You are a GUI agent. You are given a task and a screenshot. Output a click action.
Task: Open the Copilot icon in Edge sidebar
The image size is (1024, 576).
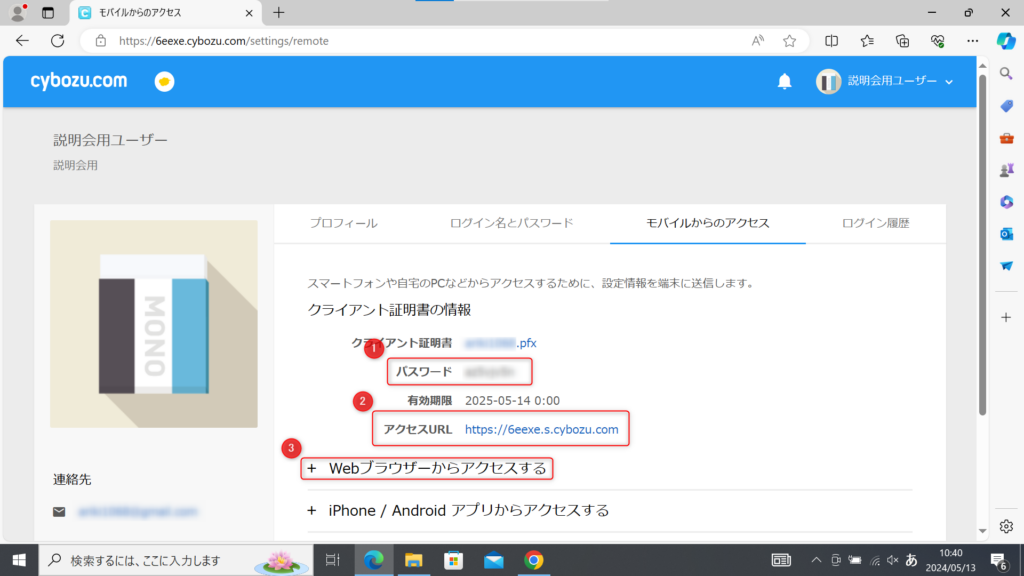[1006, 41]
